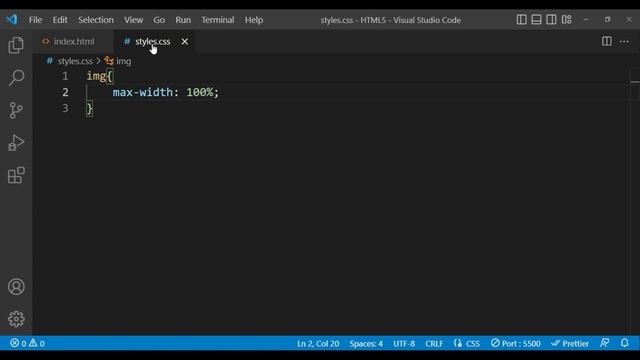Open the Selection menu

coord(96,20)
